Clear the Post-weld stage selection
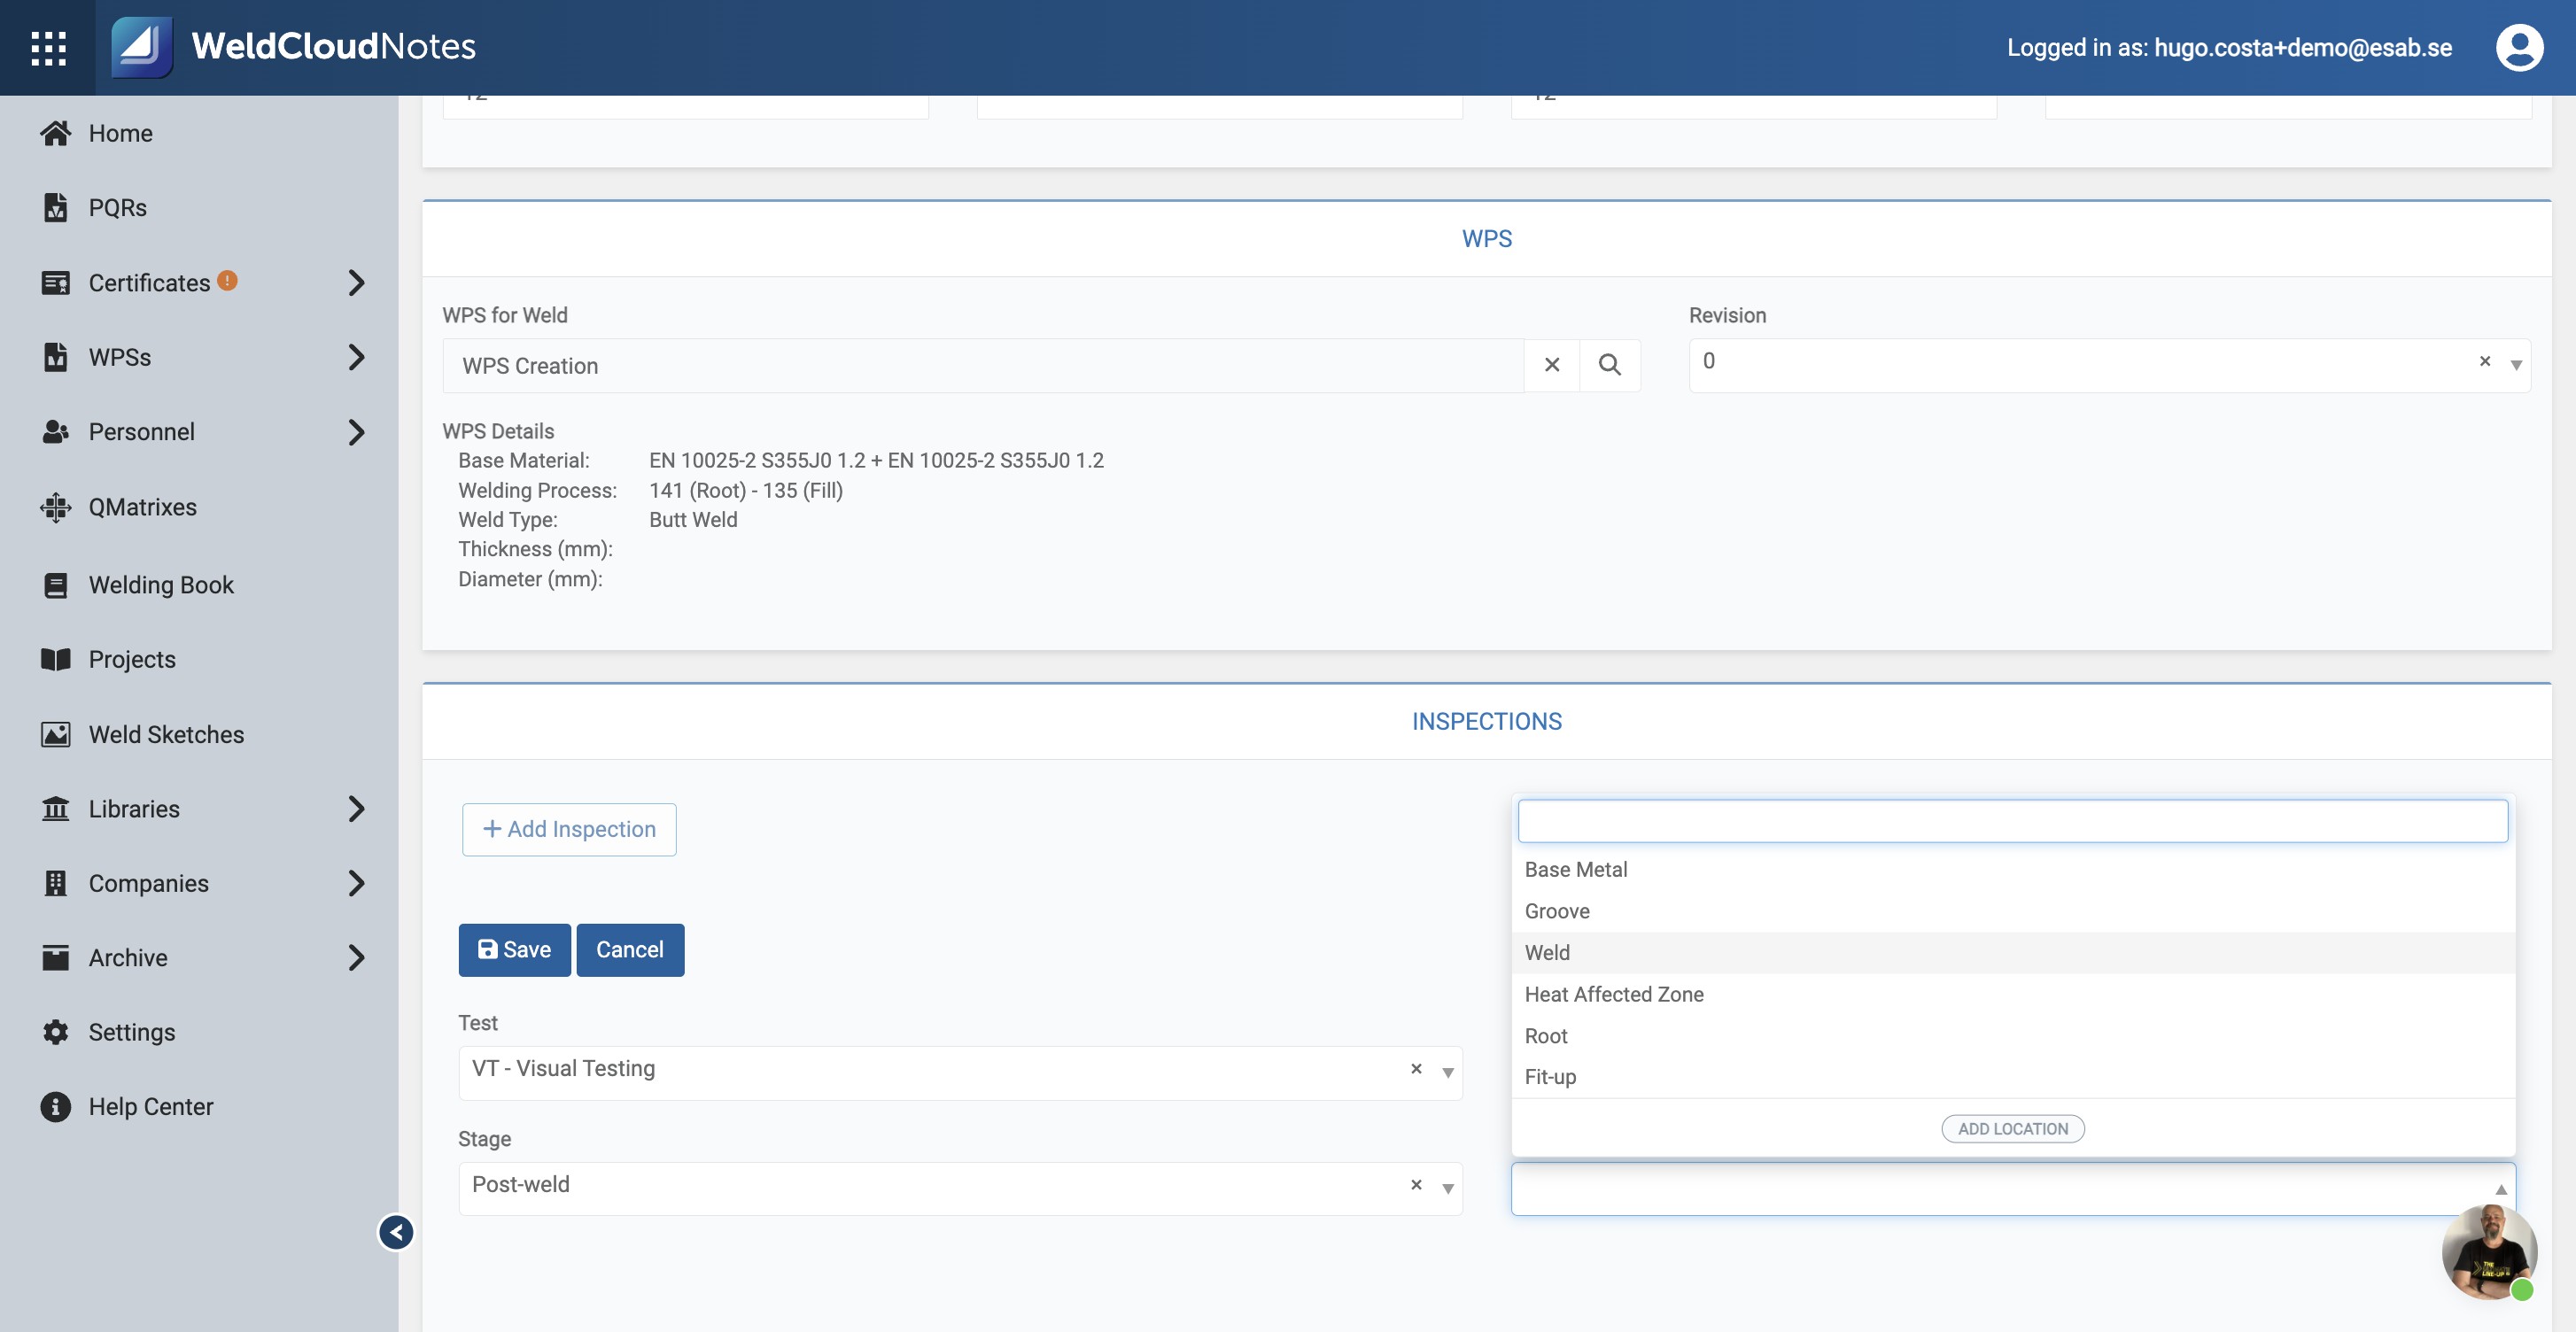 1416,1185
